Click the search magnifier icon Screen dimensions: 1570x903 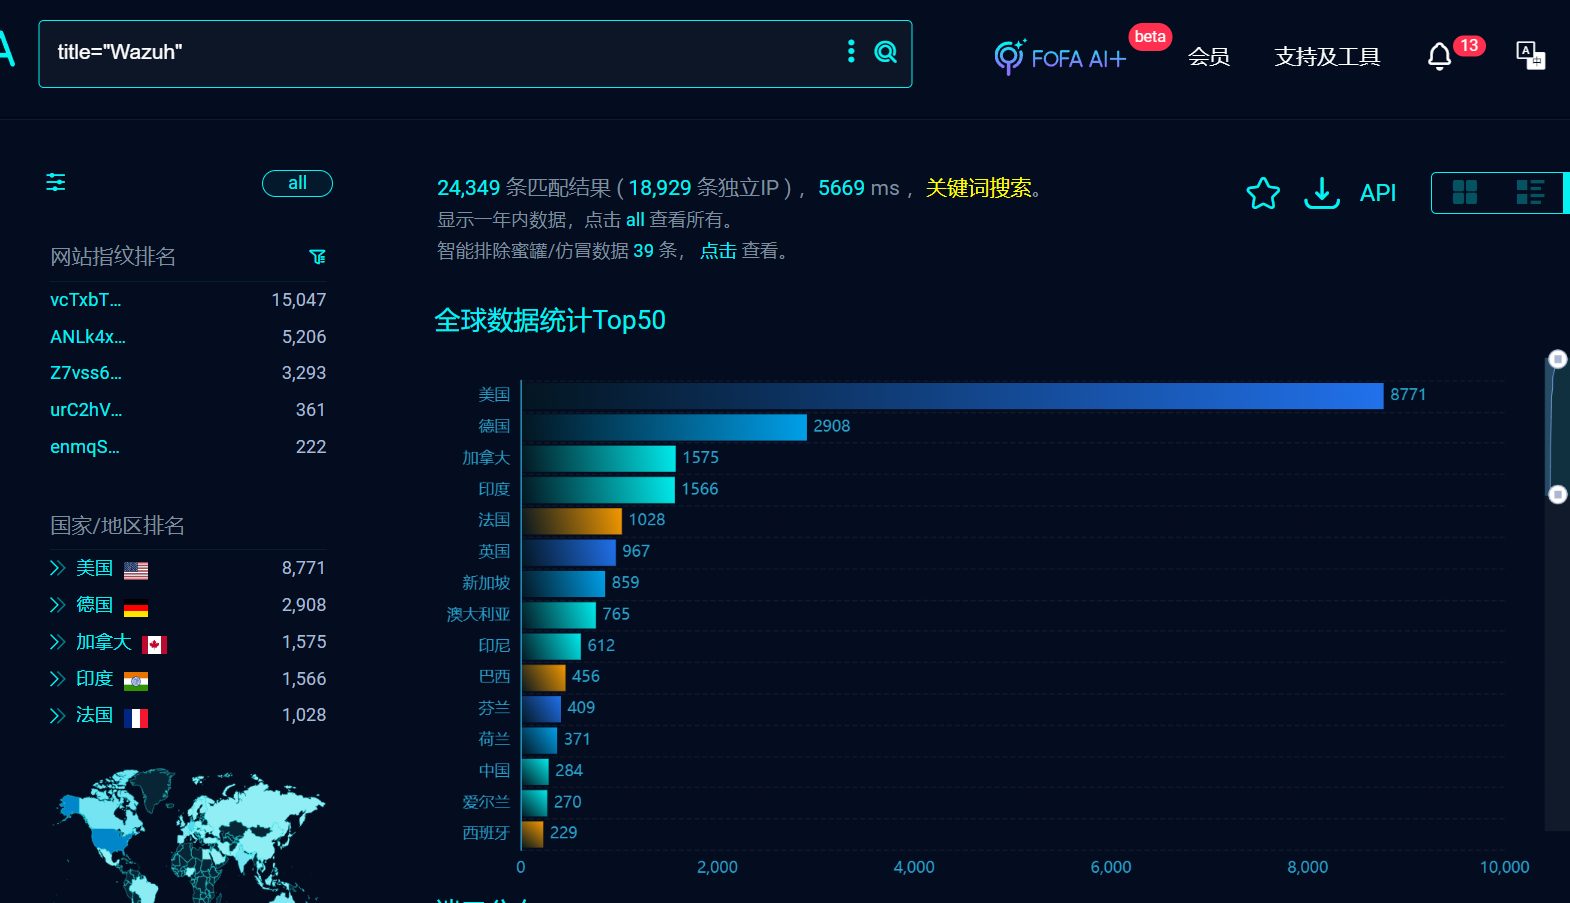coord(885,52)
